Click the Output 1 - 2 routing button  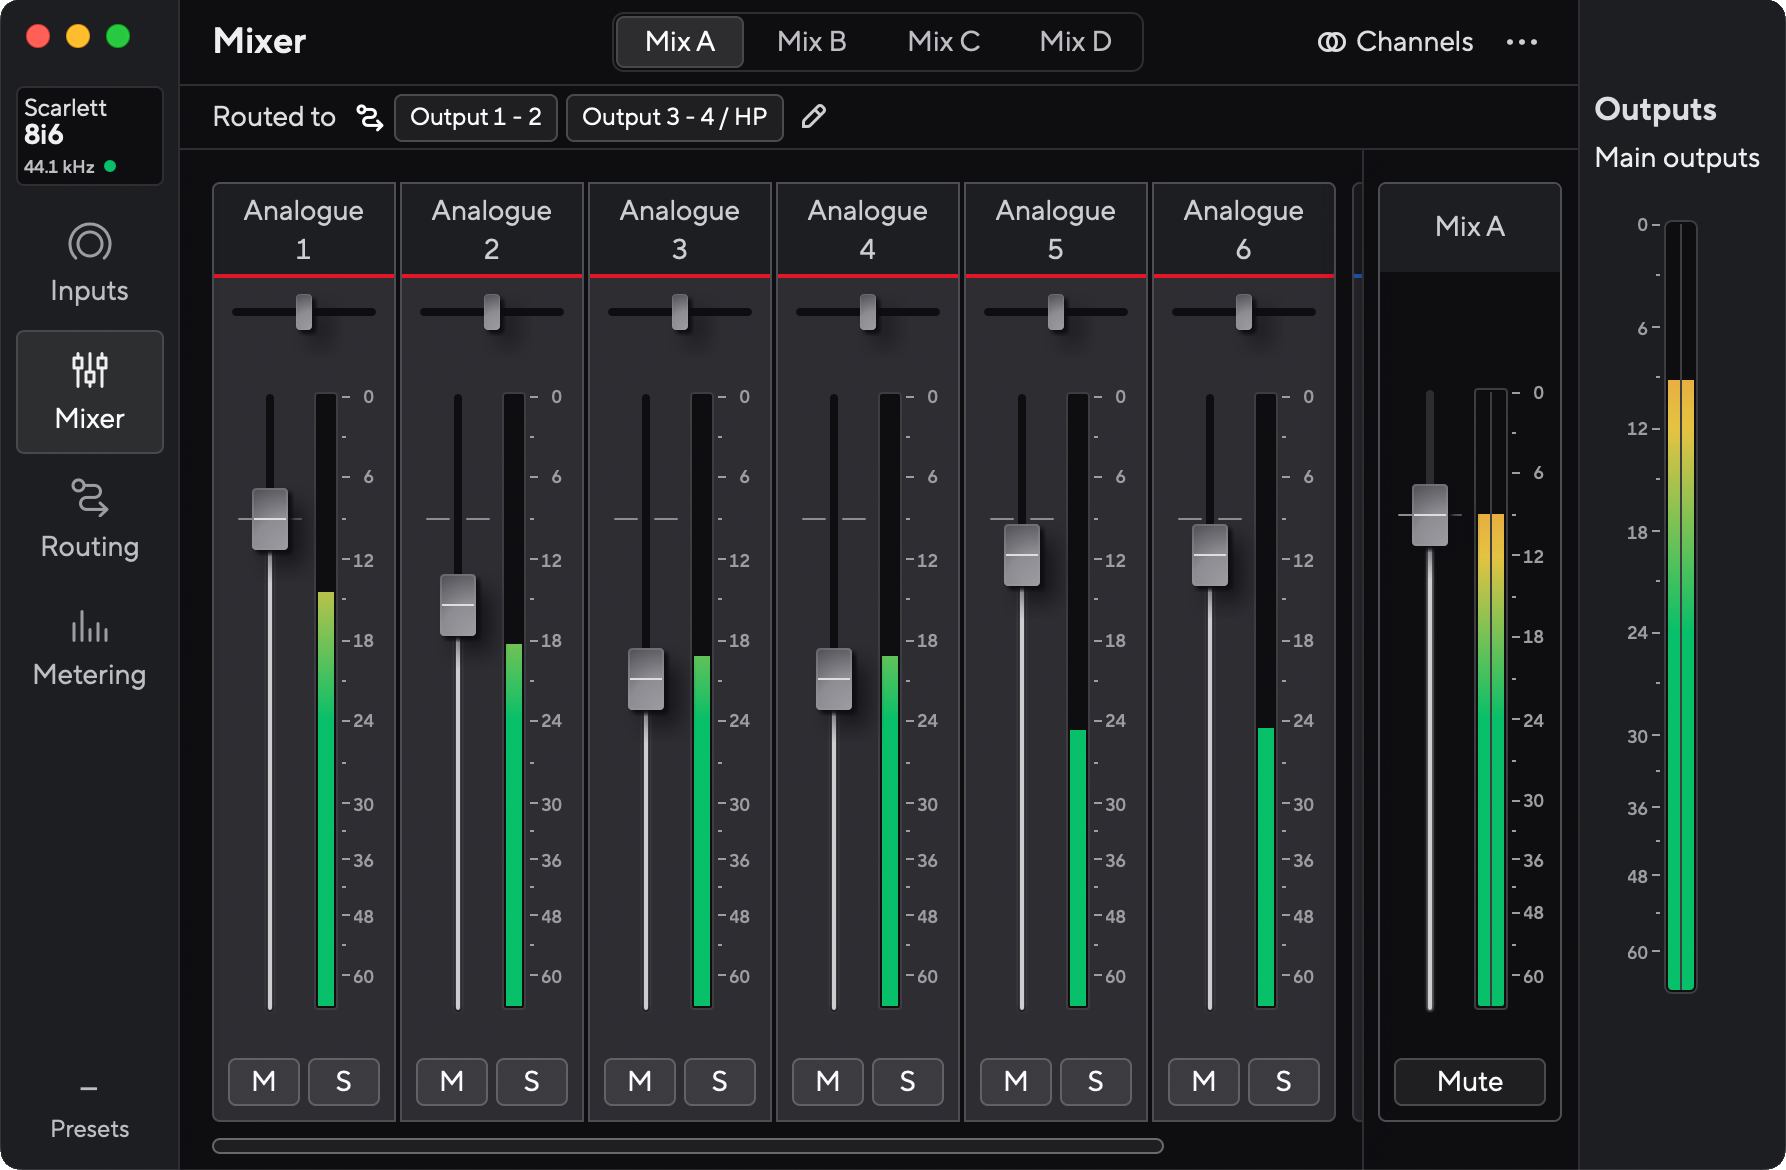[x=476, y=118]
